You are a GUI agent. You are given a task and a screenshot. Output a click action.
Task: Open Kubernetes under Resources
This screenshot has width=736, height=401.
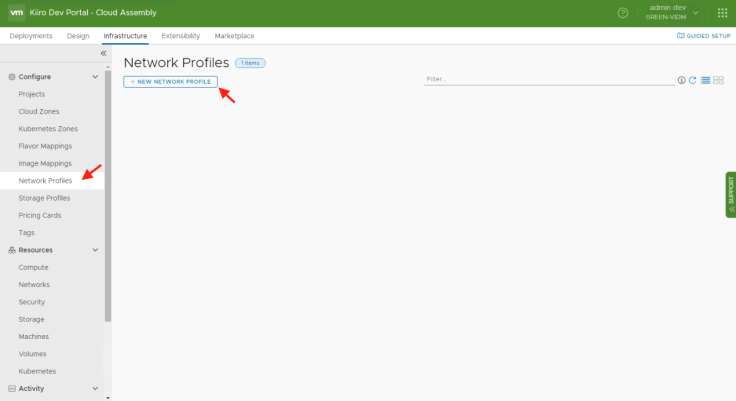pos(37,371)
